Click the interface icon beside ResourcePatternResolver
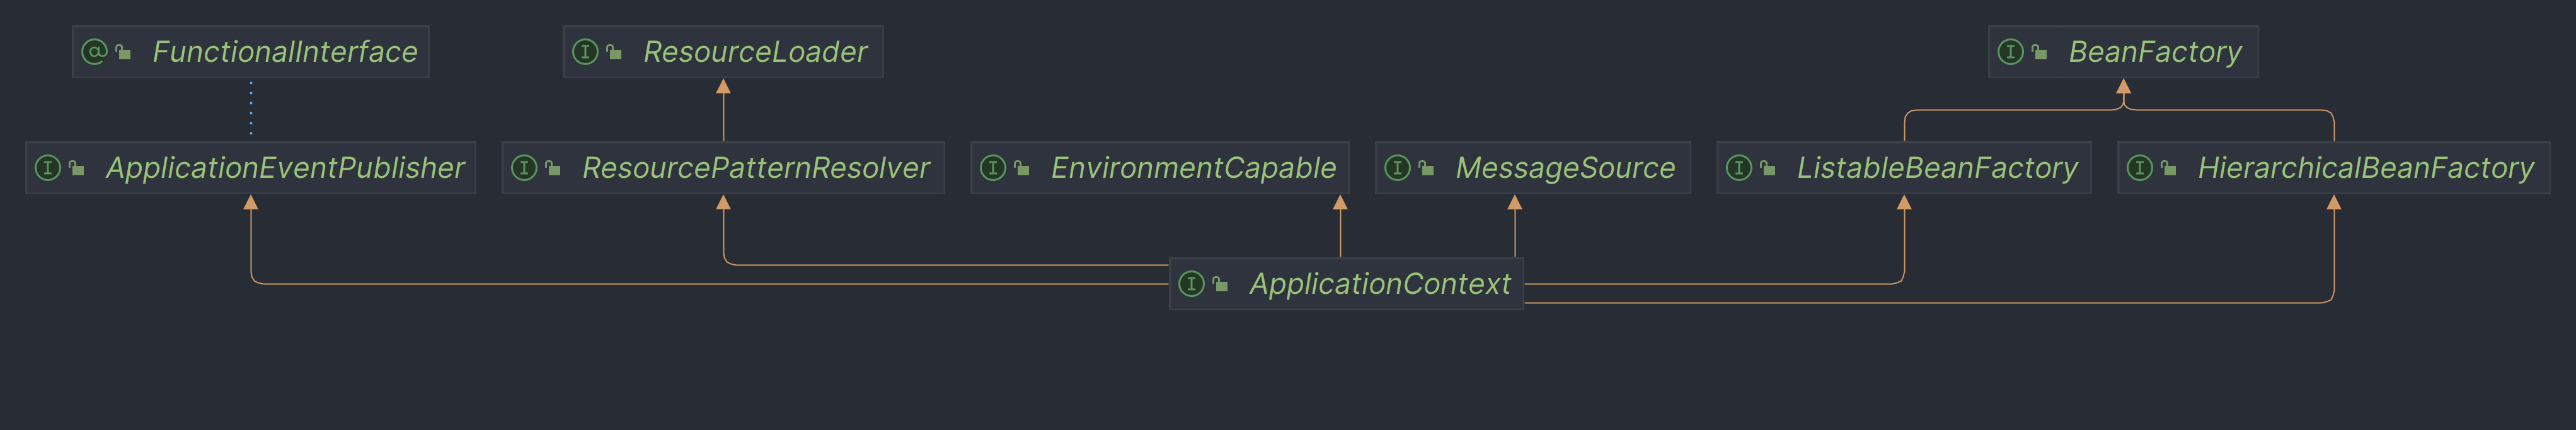The width and height of the screenshot is (2576, 430). point(524,168)
